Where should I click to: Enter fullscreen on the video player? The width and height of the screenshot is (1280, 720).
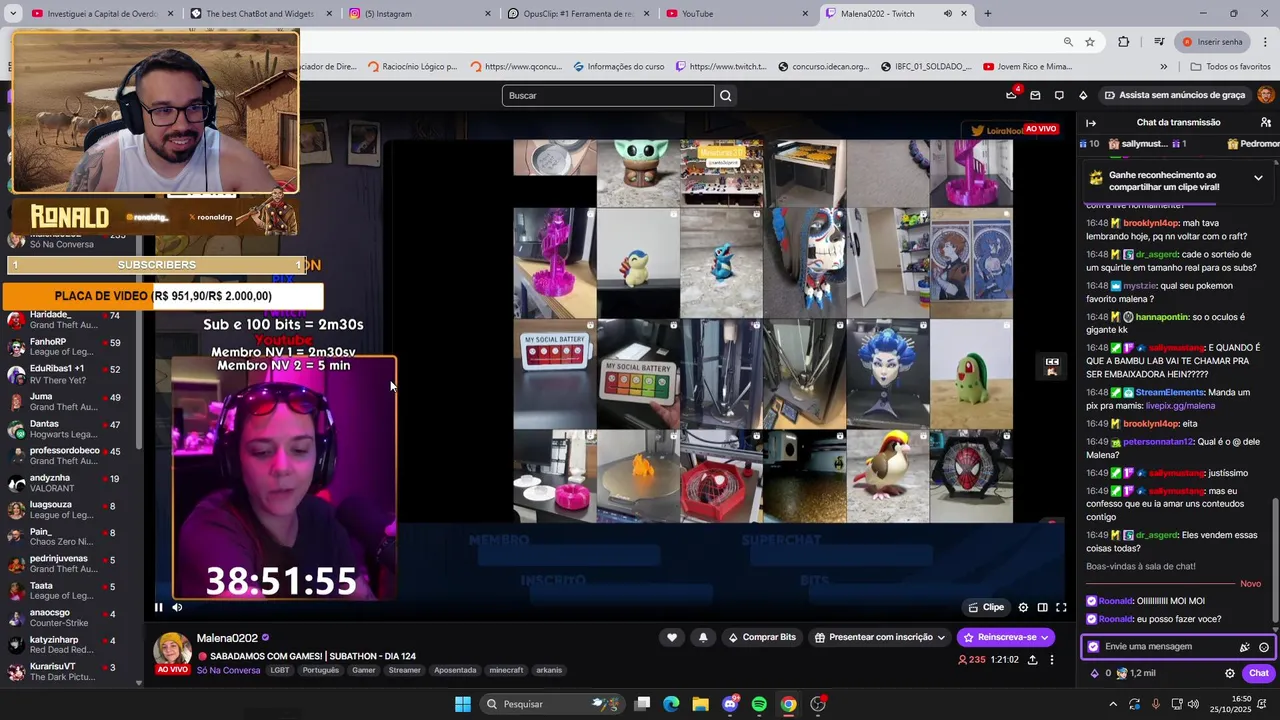pos(1061,607)
